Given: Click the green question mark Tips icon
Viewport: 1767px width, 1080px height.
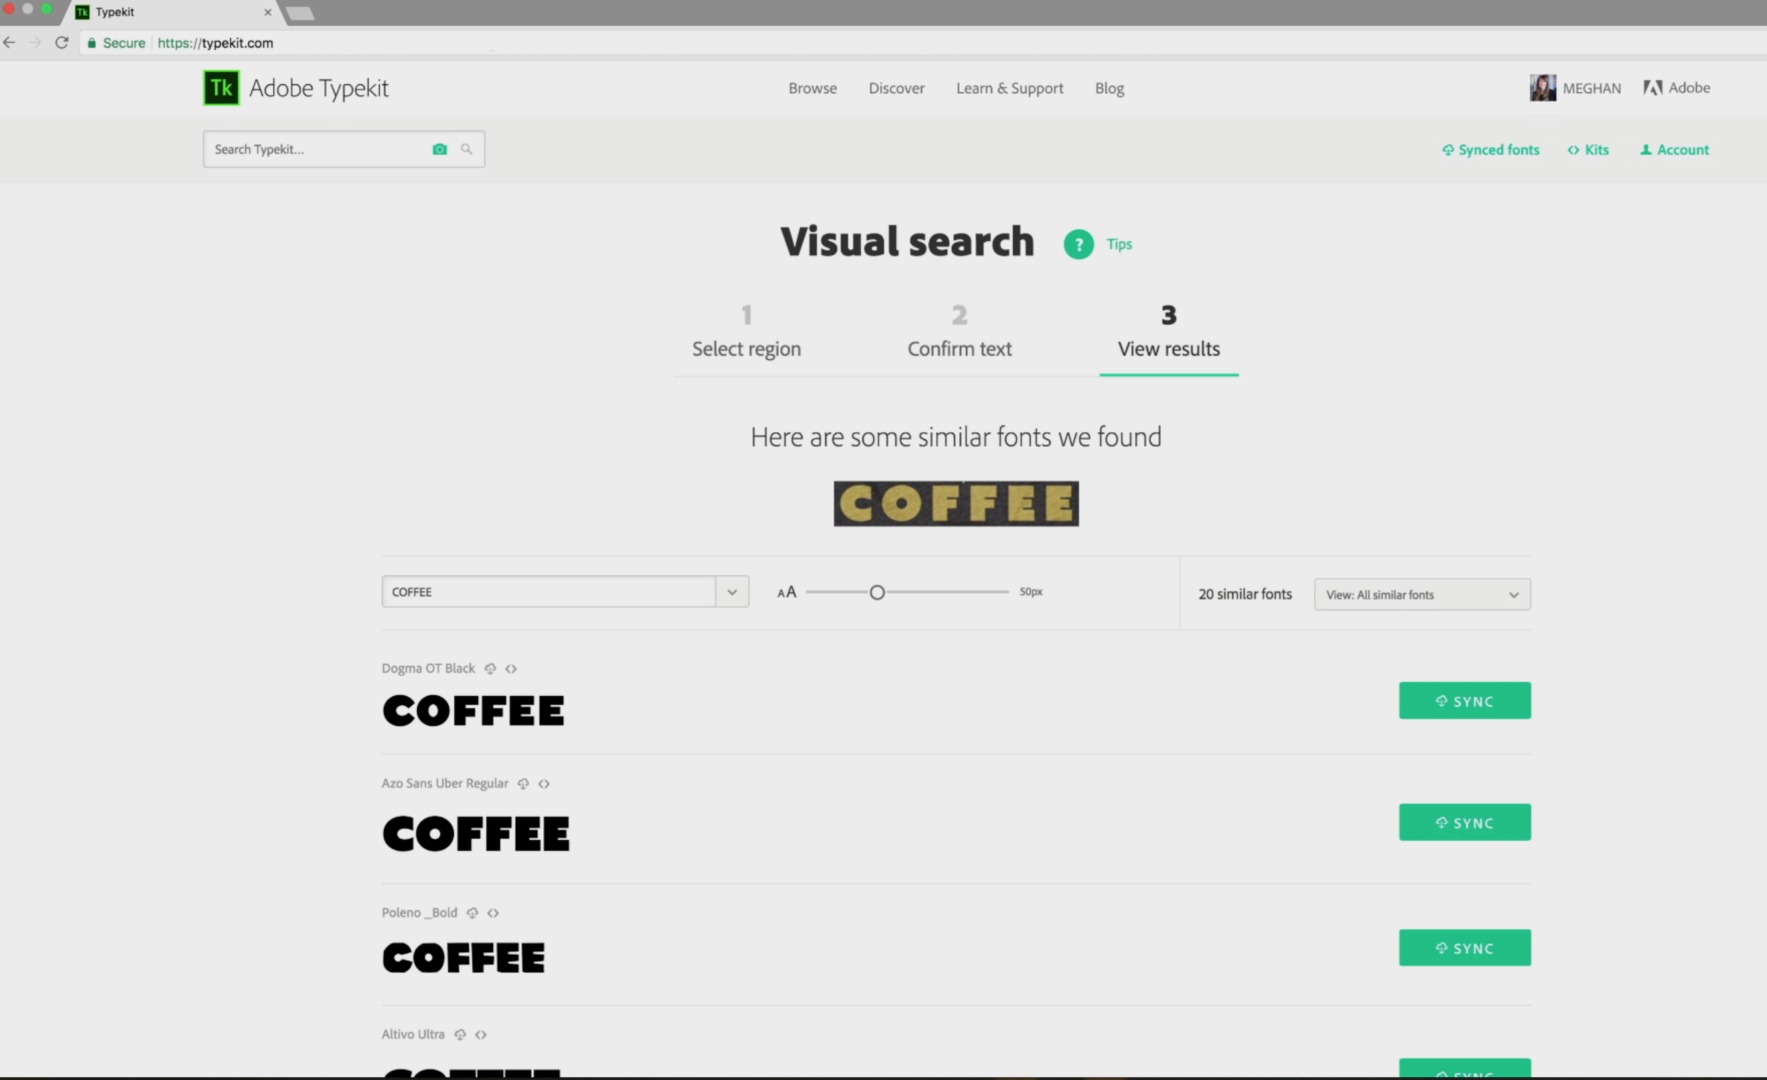Looking at the screenshot, I should pyautogui.click(x=1078, y=244).
